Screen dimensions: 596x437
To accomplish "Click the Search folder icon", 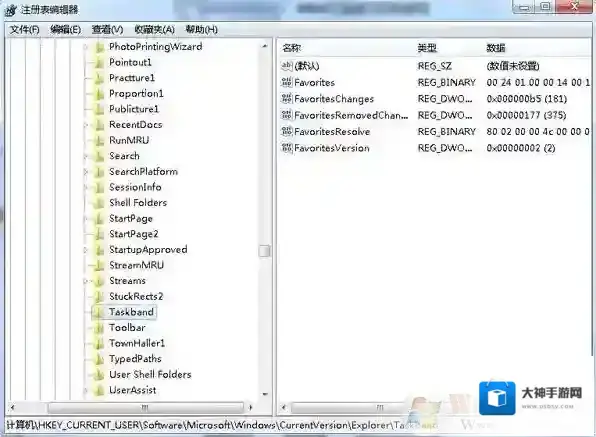I will [99, 156].
